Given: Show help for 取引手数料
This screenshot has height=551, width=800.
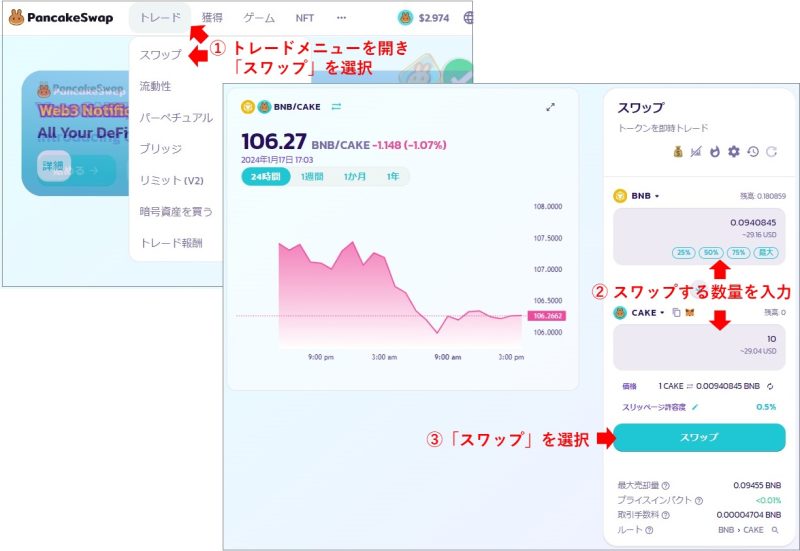Looking at the screenshot, I should point(666,515).
